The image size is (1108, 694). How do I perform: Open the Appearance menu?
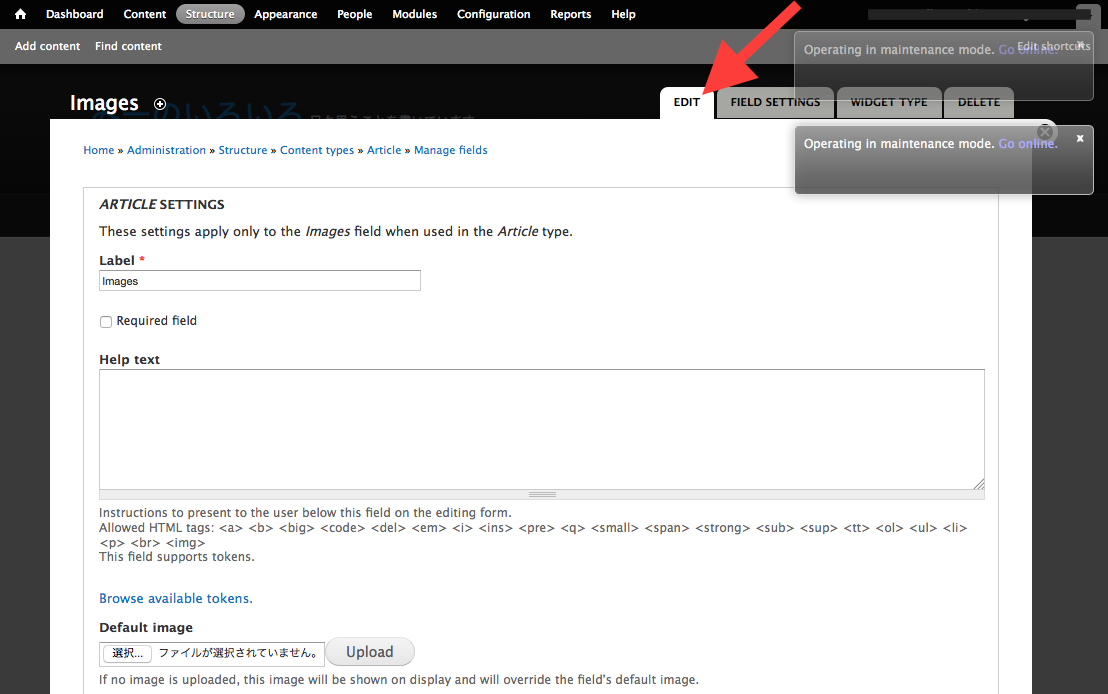(x=285, y=14)
